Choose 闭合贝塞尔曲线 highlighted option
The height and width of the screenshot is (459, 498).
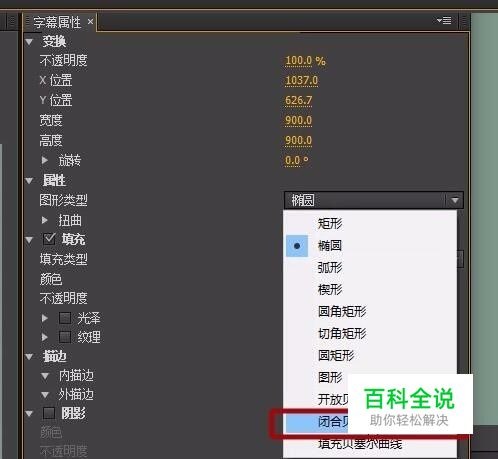coord(317,422)
